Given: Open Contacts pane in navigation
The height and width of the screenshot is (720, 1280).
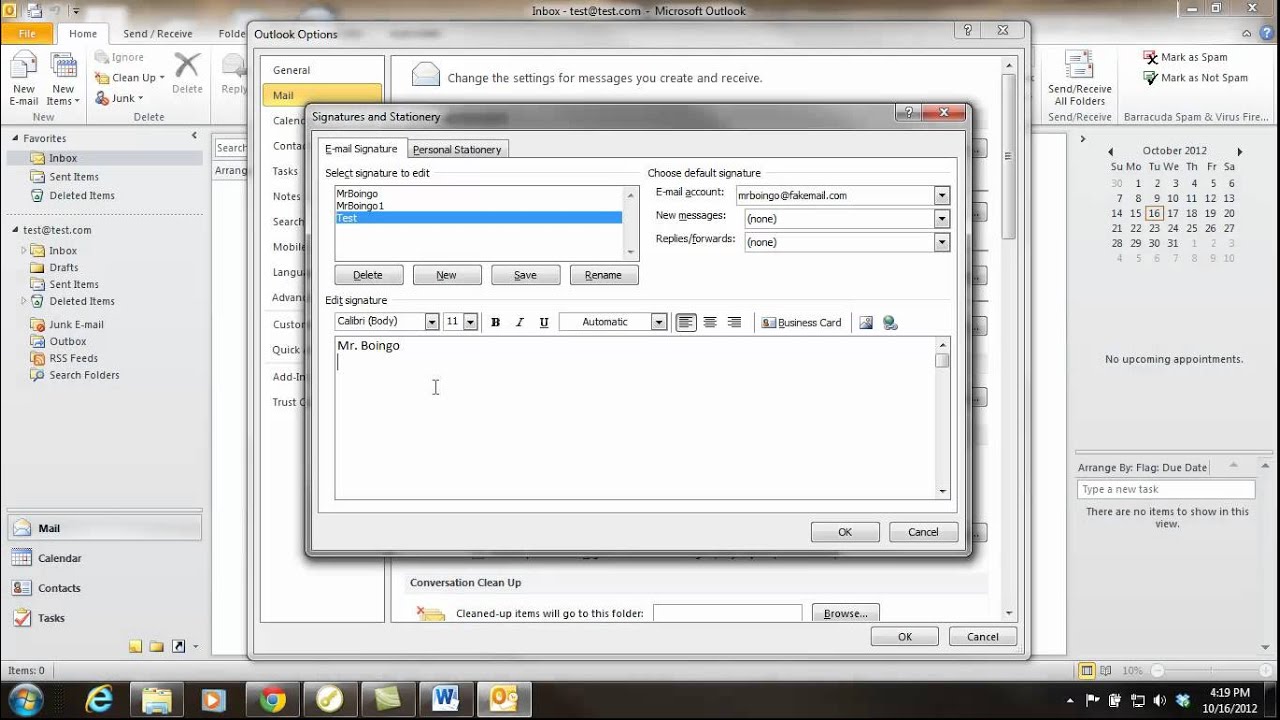Looking at the screenshot, I should pos(104,588).
